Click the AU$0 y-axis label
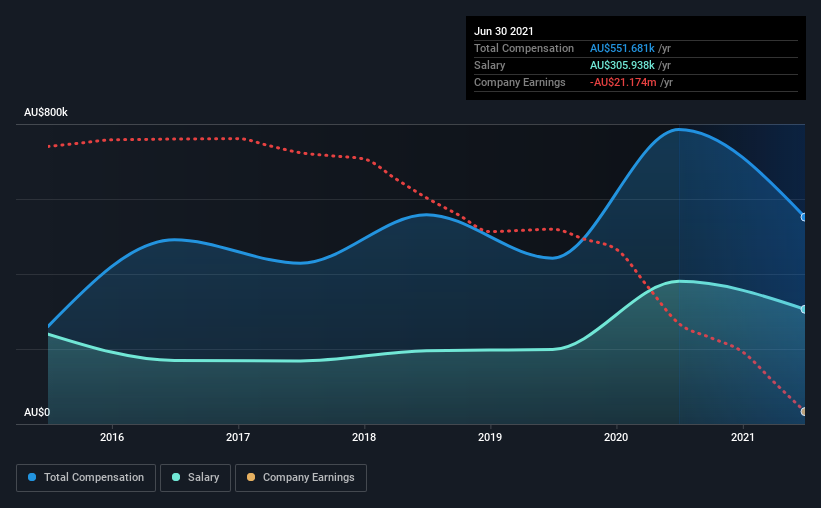 [37, 412]
